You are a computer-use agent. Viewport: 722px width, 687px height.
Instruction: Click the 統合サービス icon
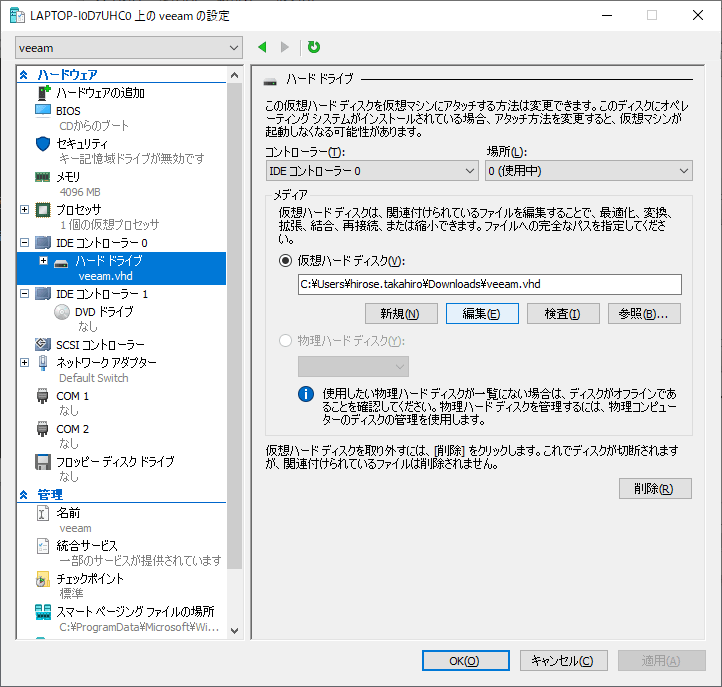42,546
